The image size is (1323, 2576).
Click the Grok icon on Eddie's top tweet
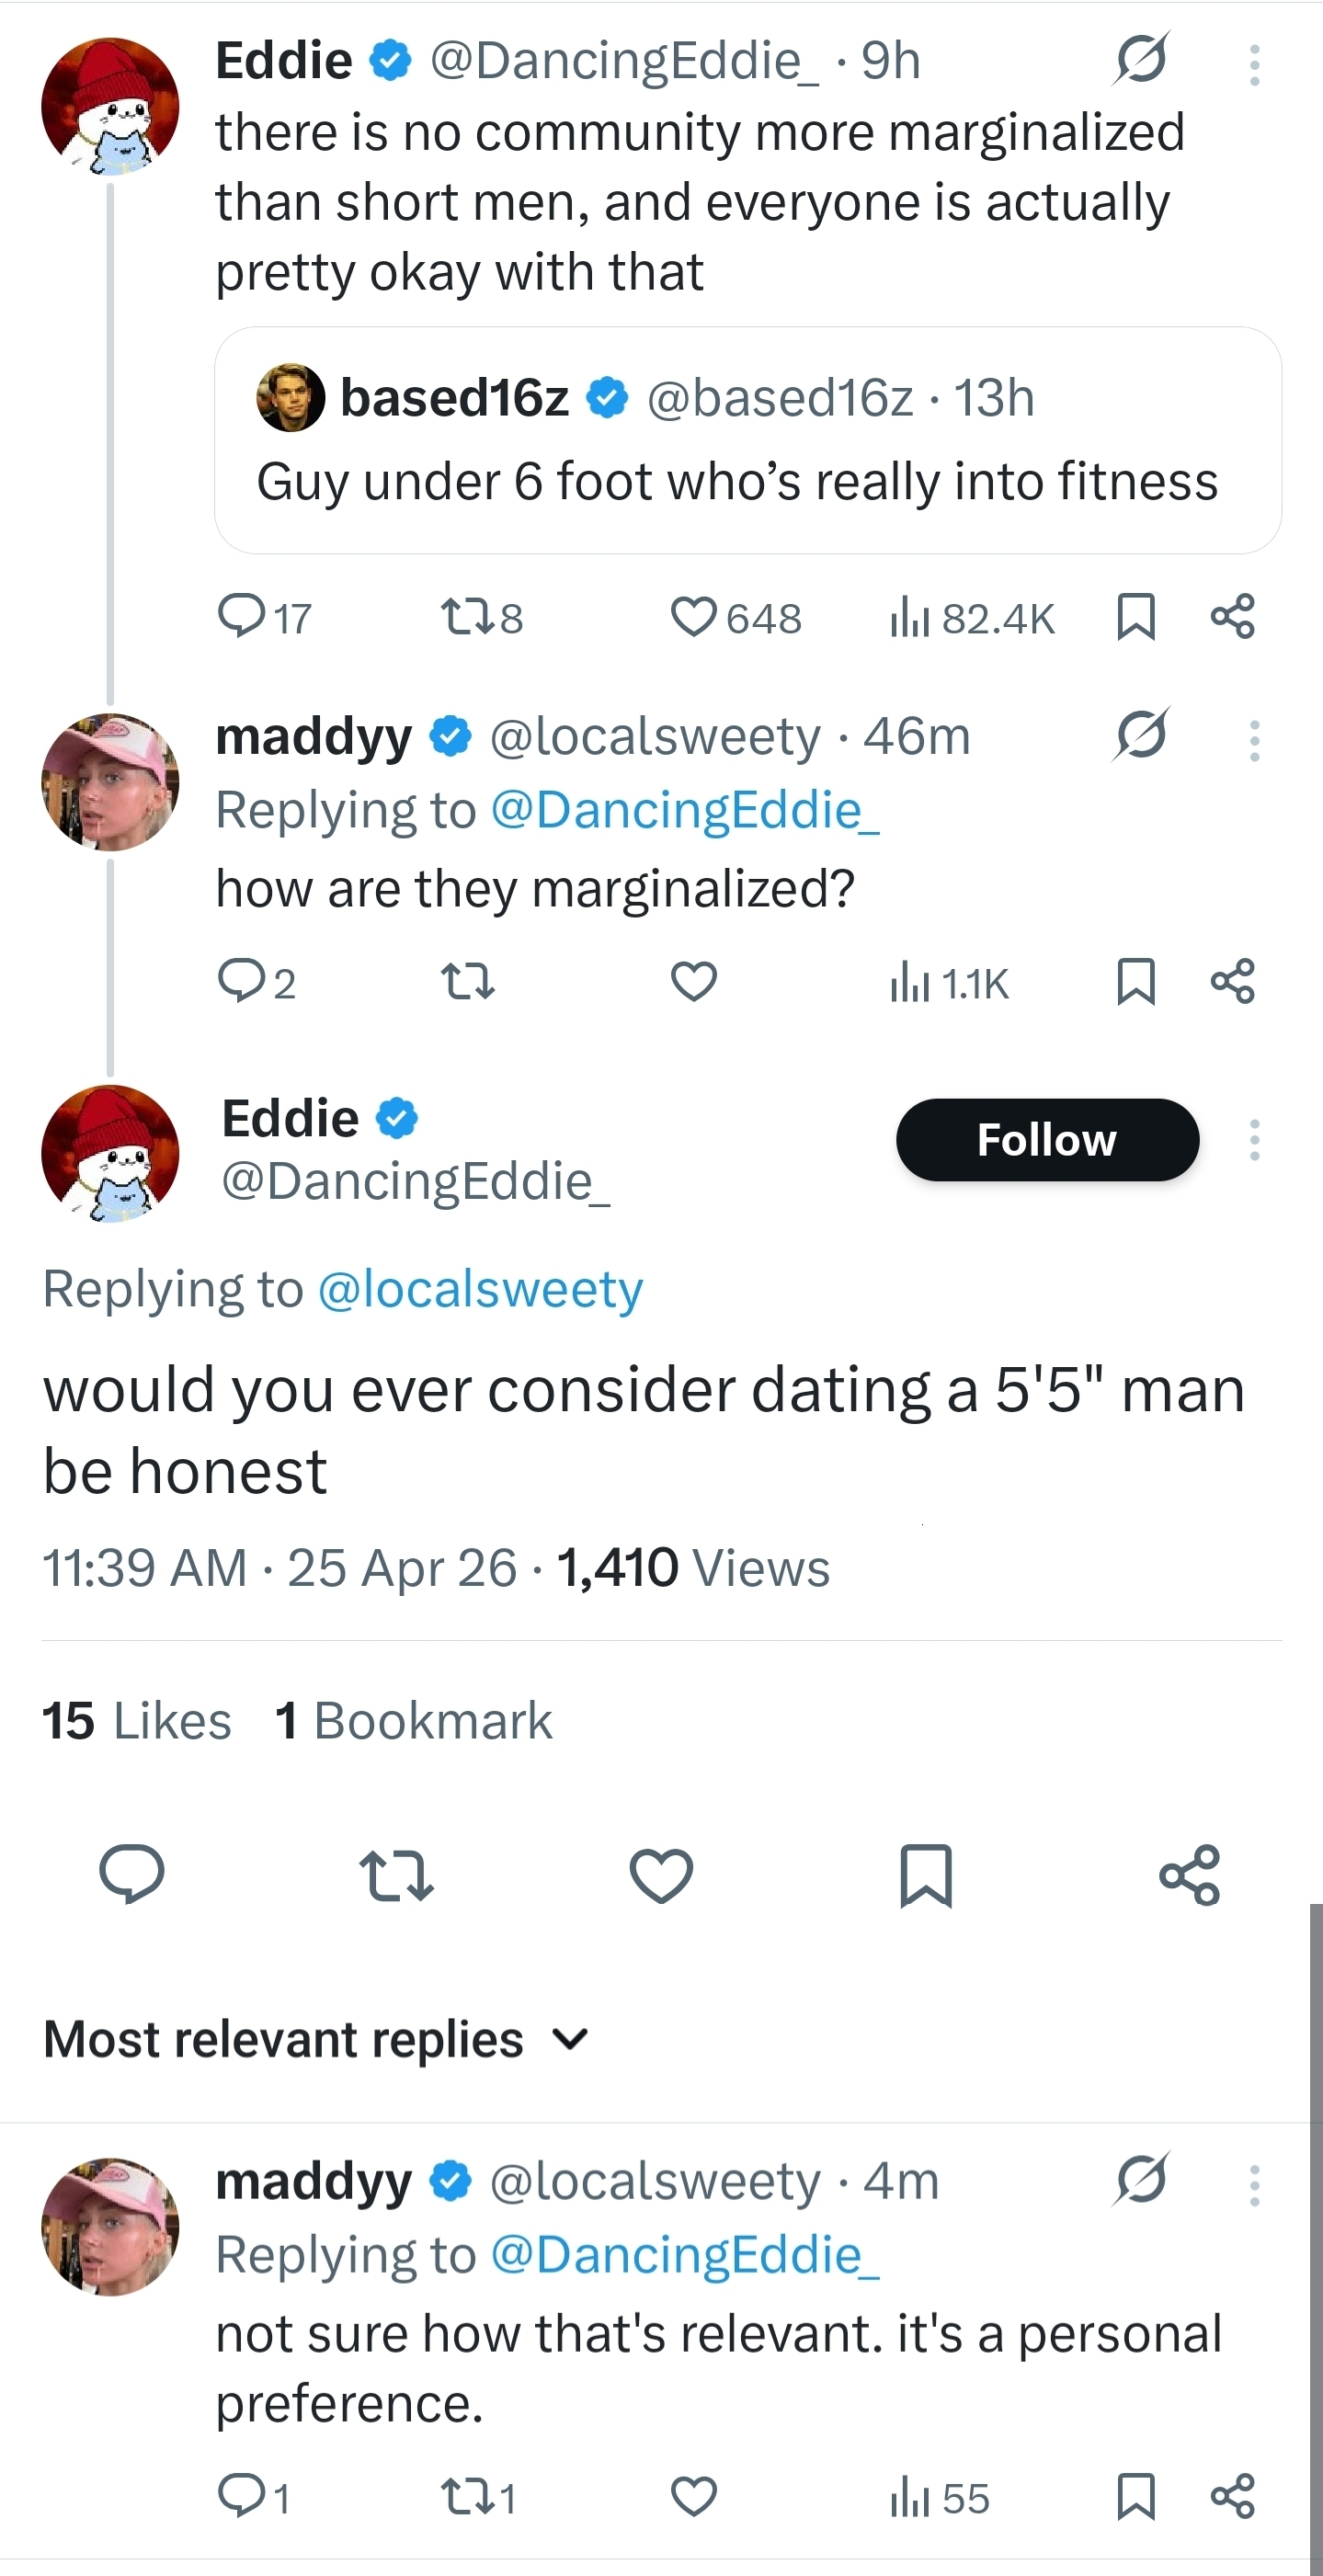[x=1141, y=60]
